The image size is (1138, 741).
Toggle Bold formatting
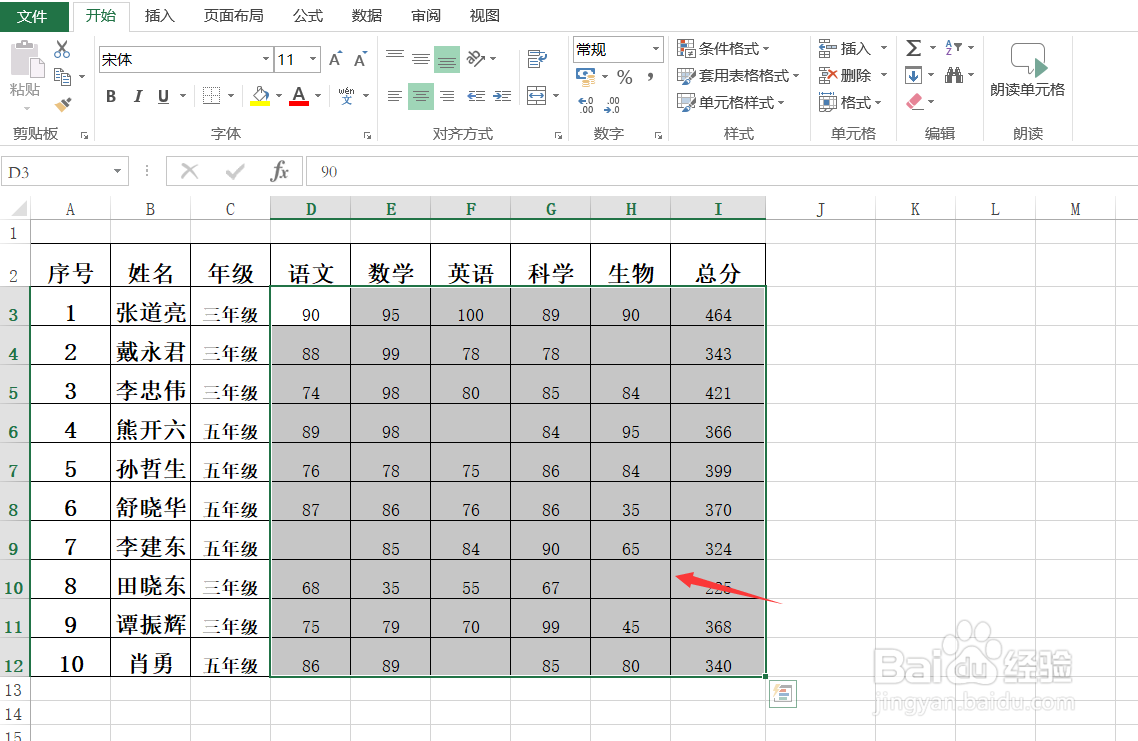[x=111, y=96]
